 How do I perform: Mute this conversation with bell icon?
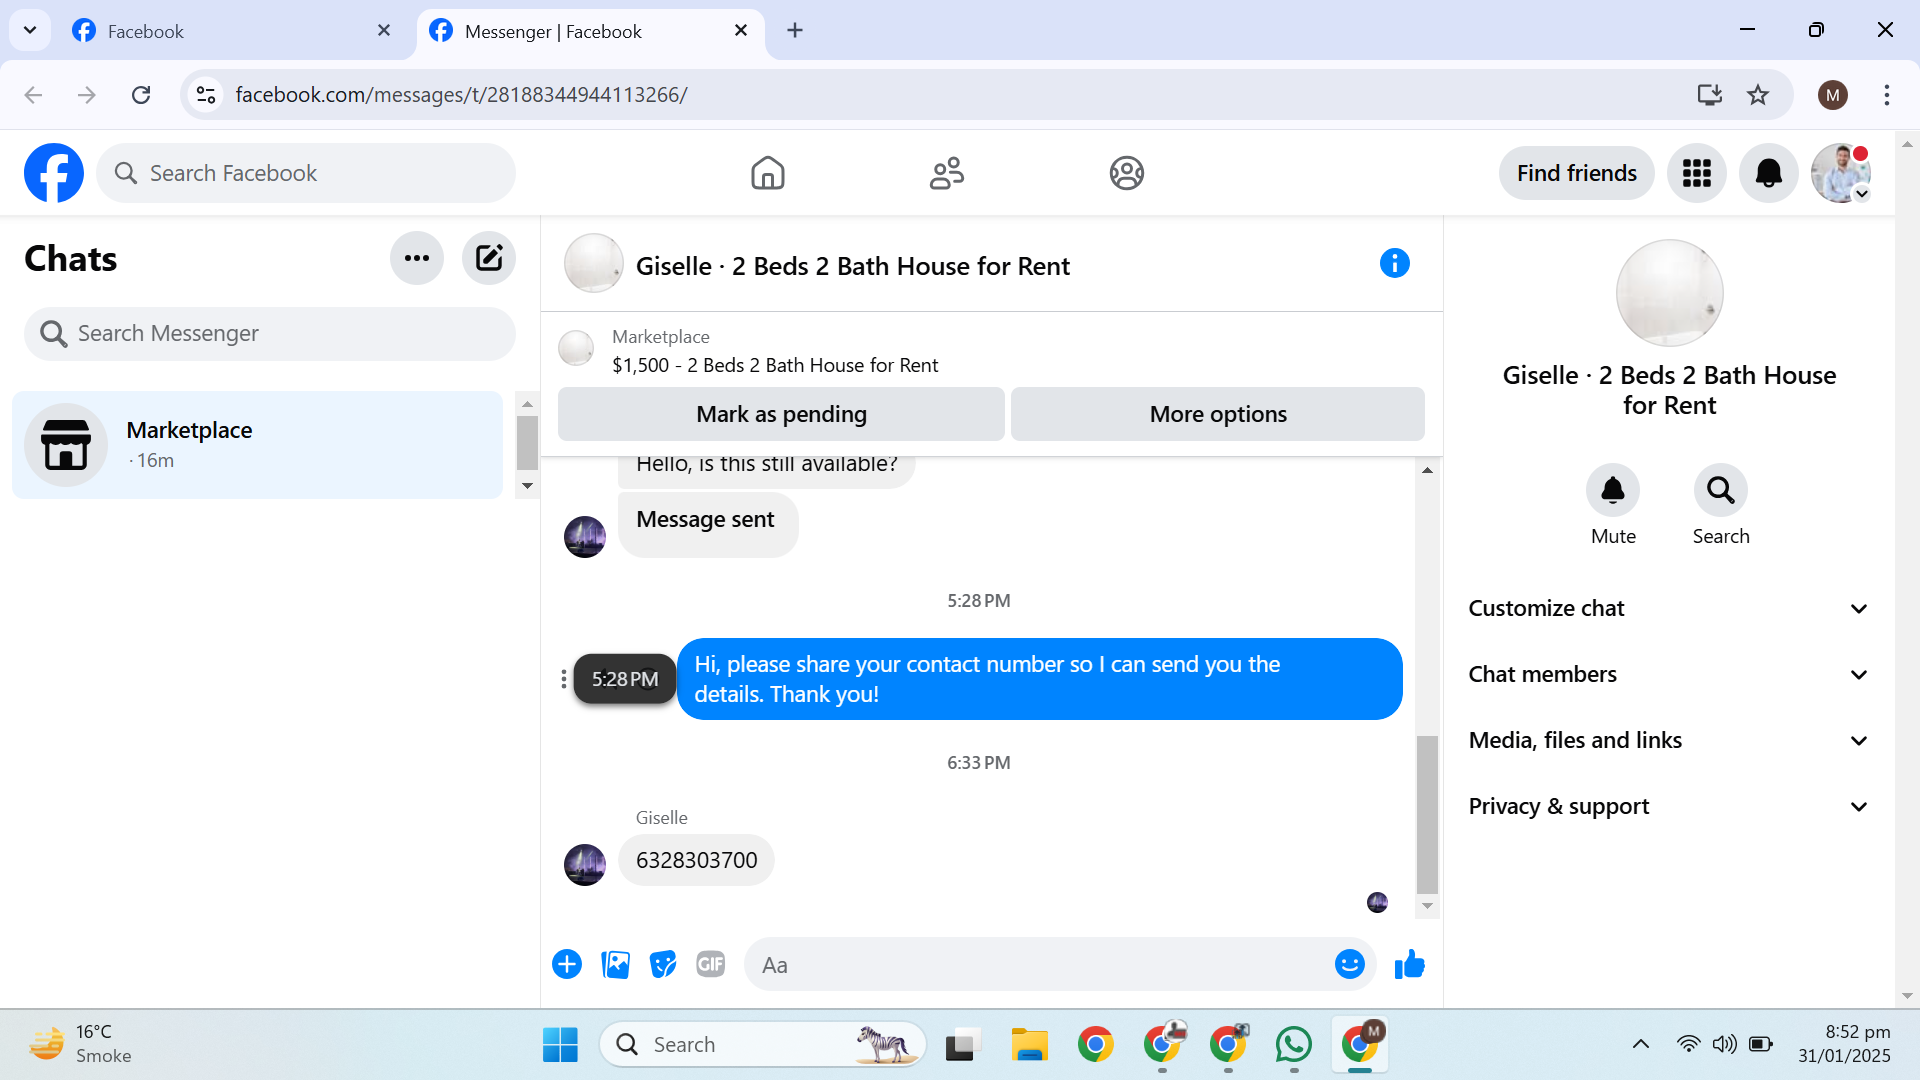1613,490
